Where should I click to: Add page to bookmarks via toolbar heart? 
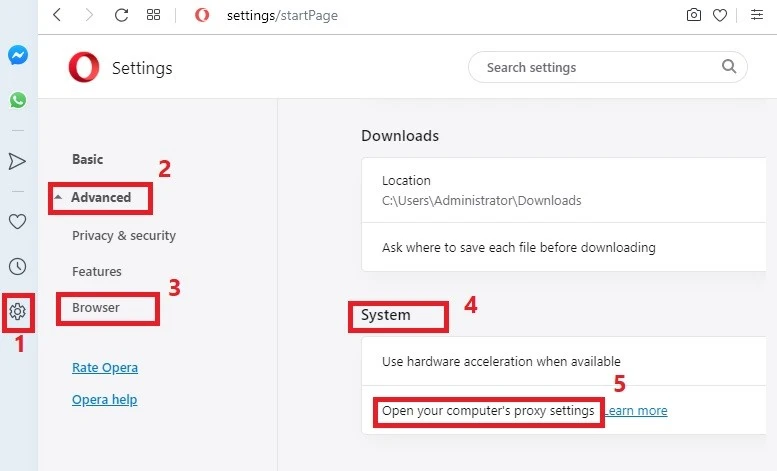pyautogui.click(x=720, y=15)
